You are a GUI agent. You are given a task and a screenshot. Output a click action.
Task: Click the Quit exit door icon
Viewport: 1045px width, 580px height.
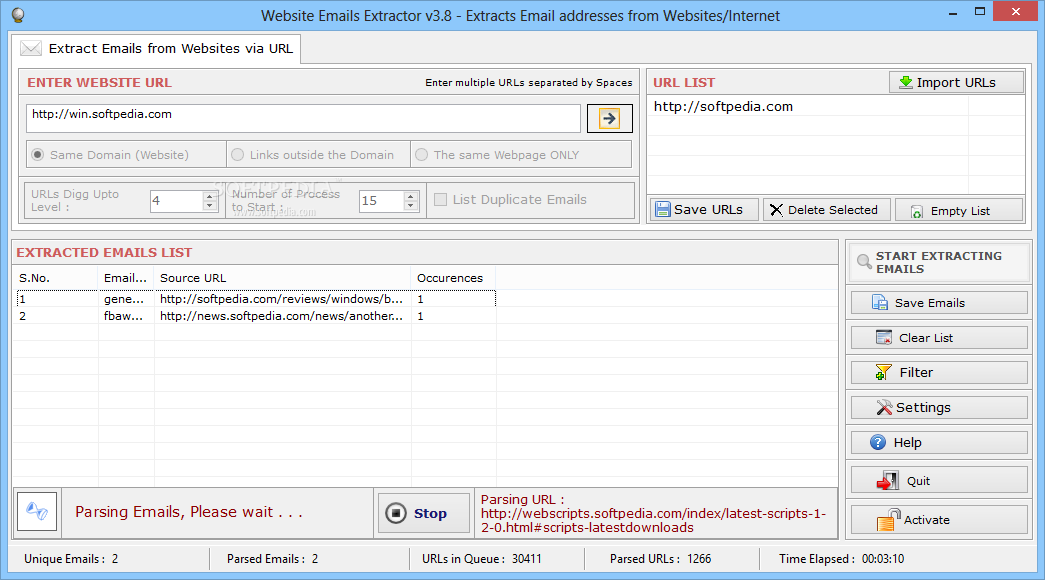[887, 481]
